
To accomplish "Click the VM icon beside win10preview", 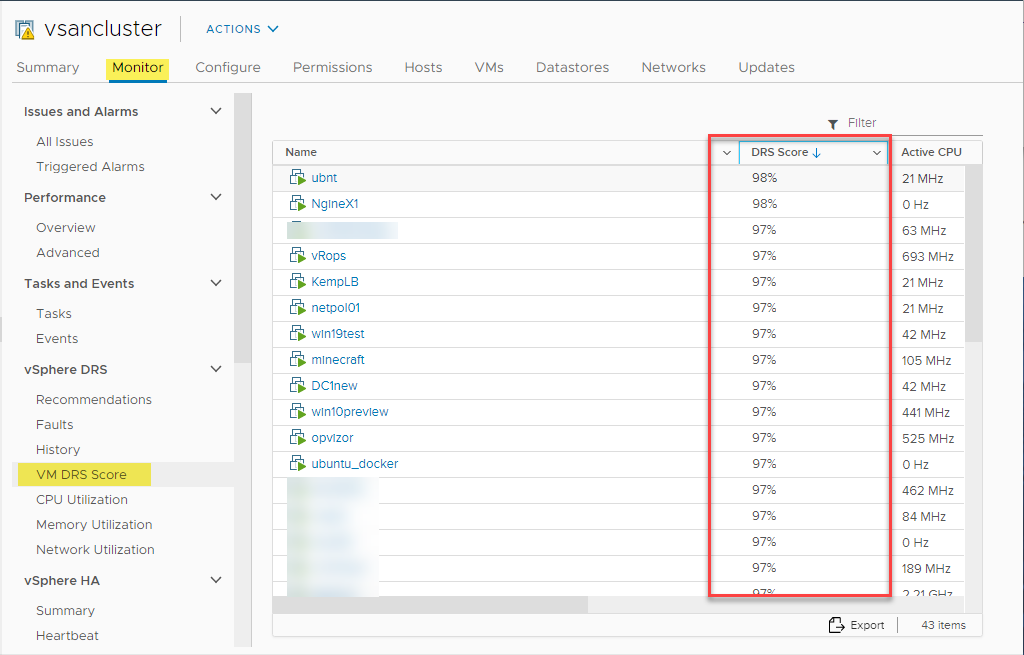I will click(297, 411).
